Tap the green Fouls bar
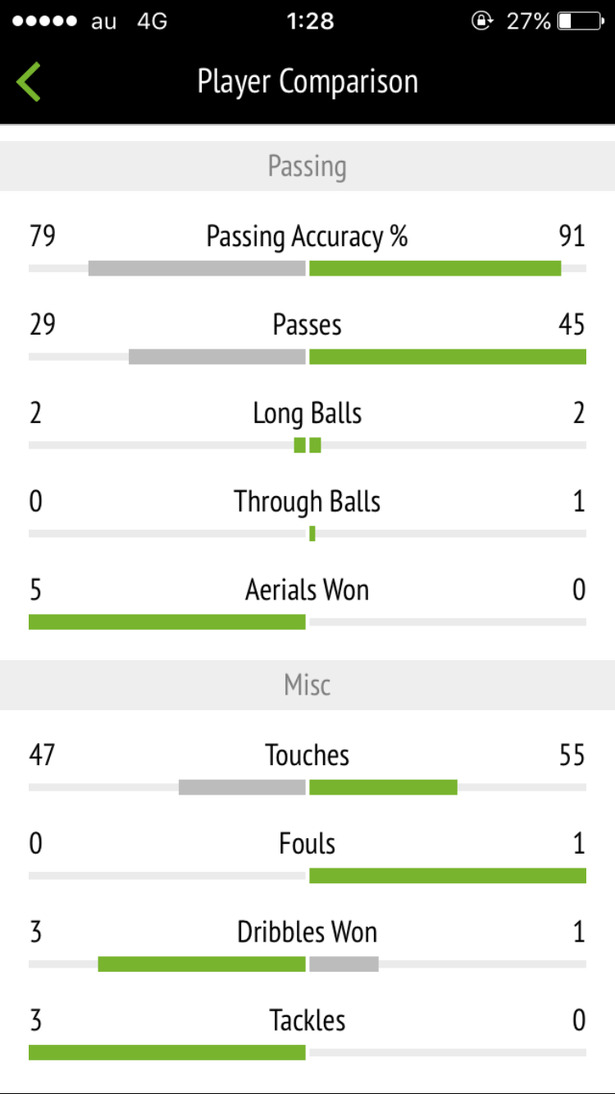 (447, 876)
